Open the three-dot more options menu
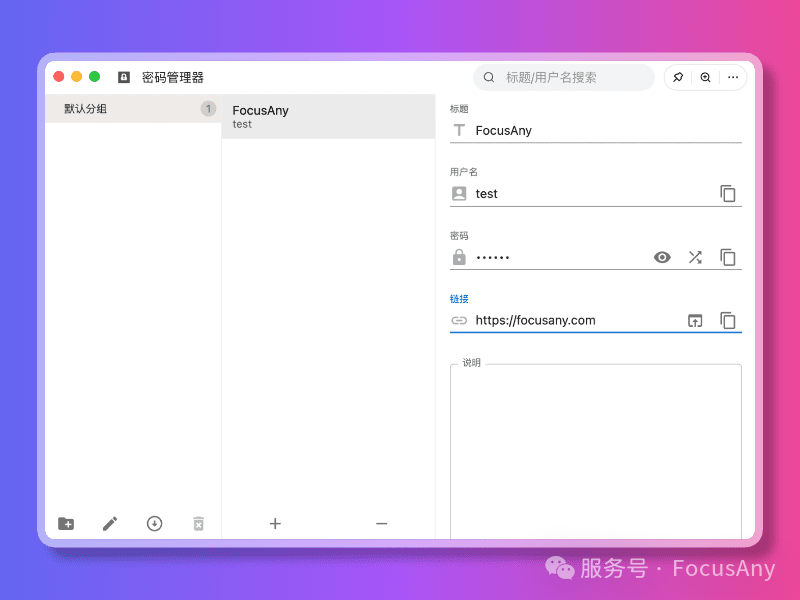800x600 pixels. (733, 77)
